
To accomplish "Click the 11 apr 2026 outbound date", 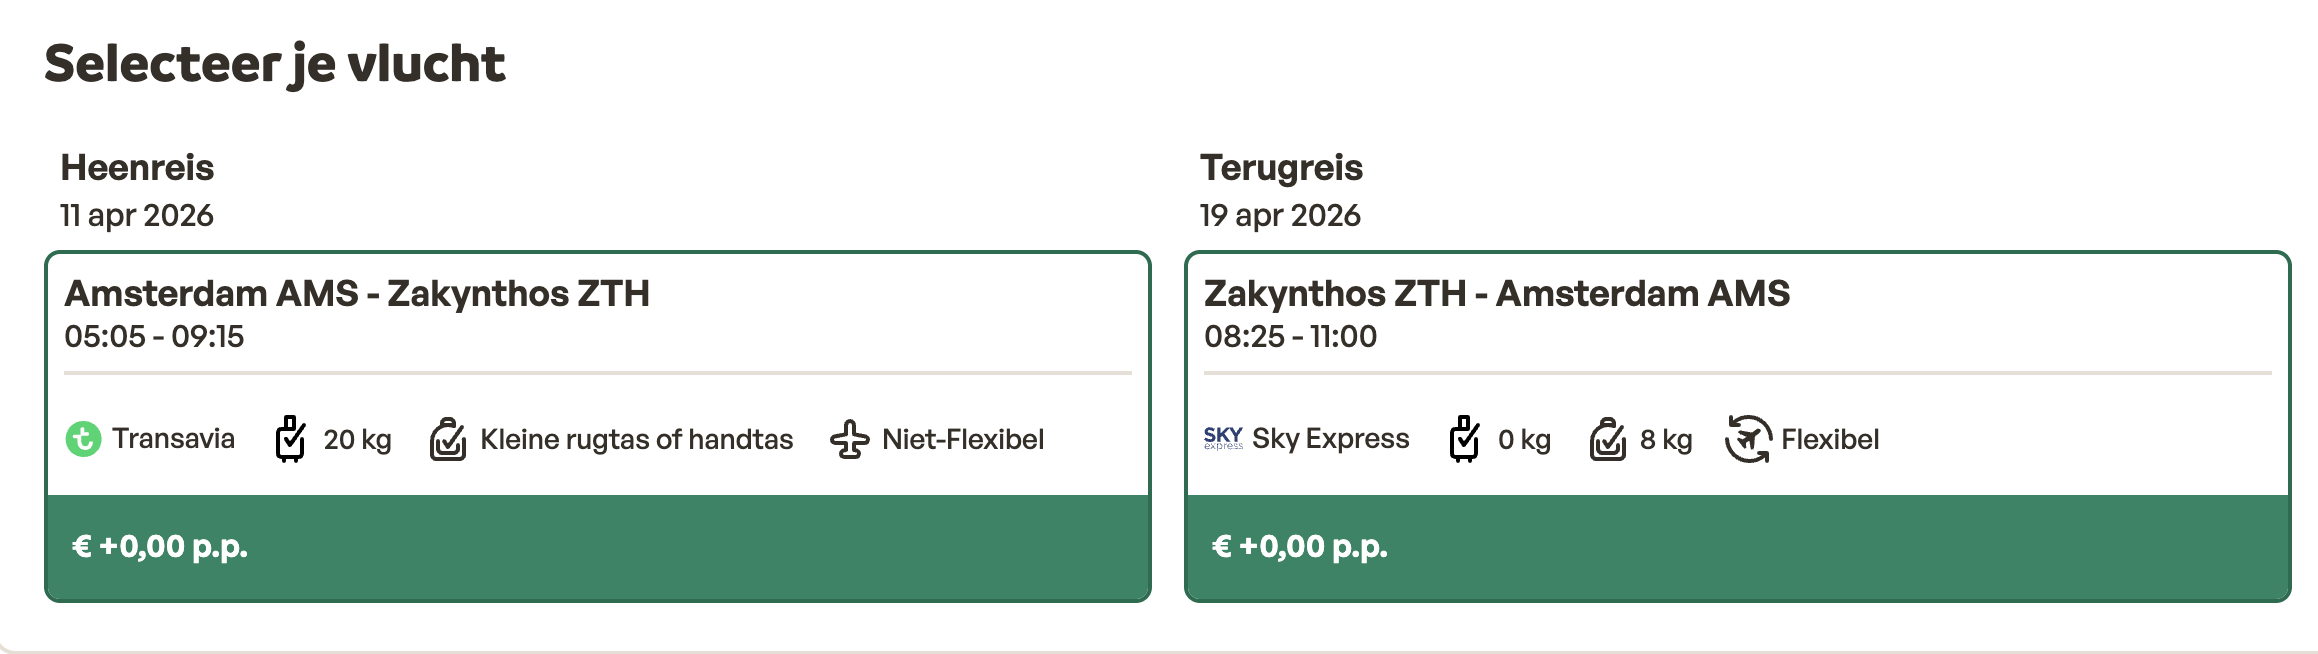I will pyautogui.click(x=137, y=216).
